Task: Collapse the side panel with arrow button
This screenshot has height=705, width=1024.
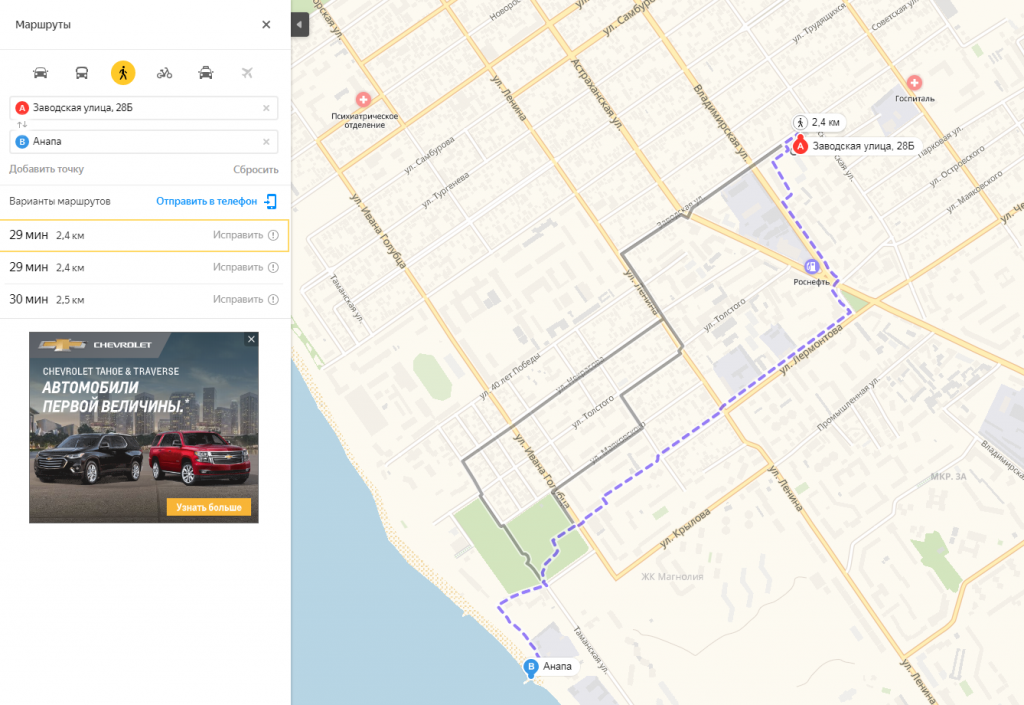Action: pyautogui.click(x=300, y=25)
